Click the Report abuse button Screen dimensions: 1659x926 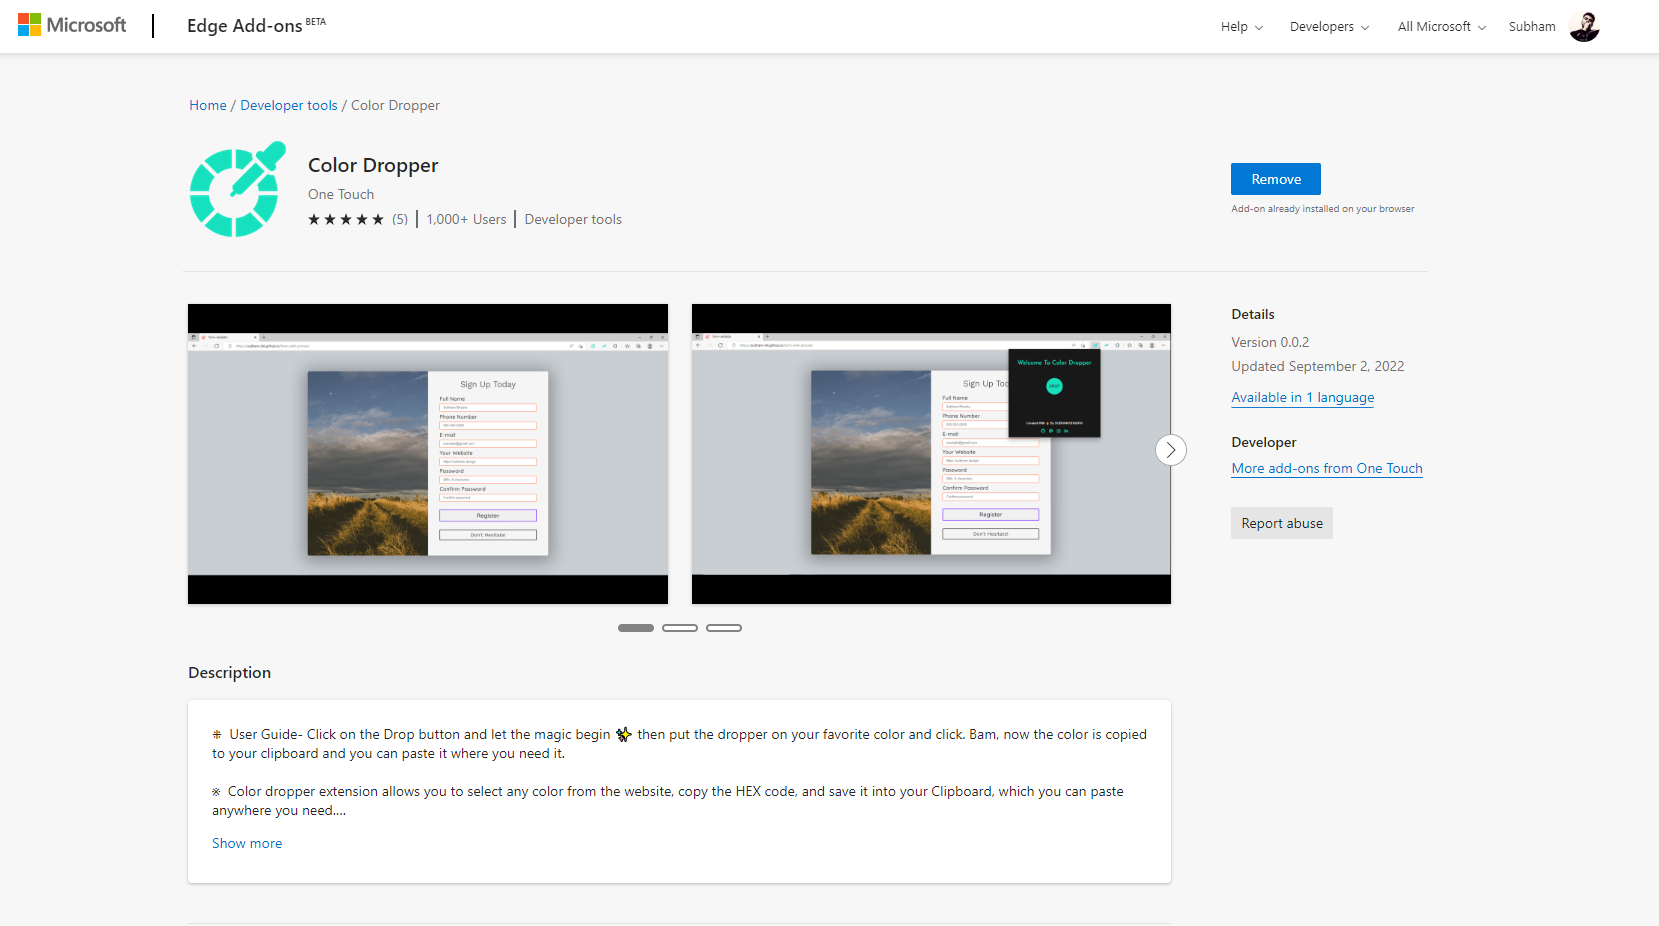click(1282, 523)
